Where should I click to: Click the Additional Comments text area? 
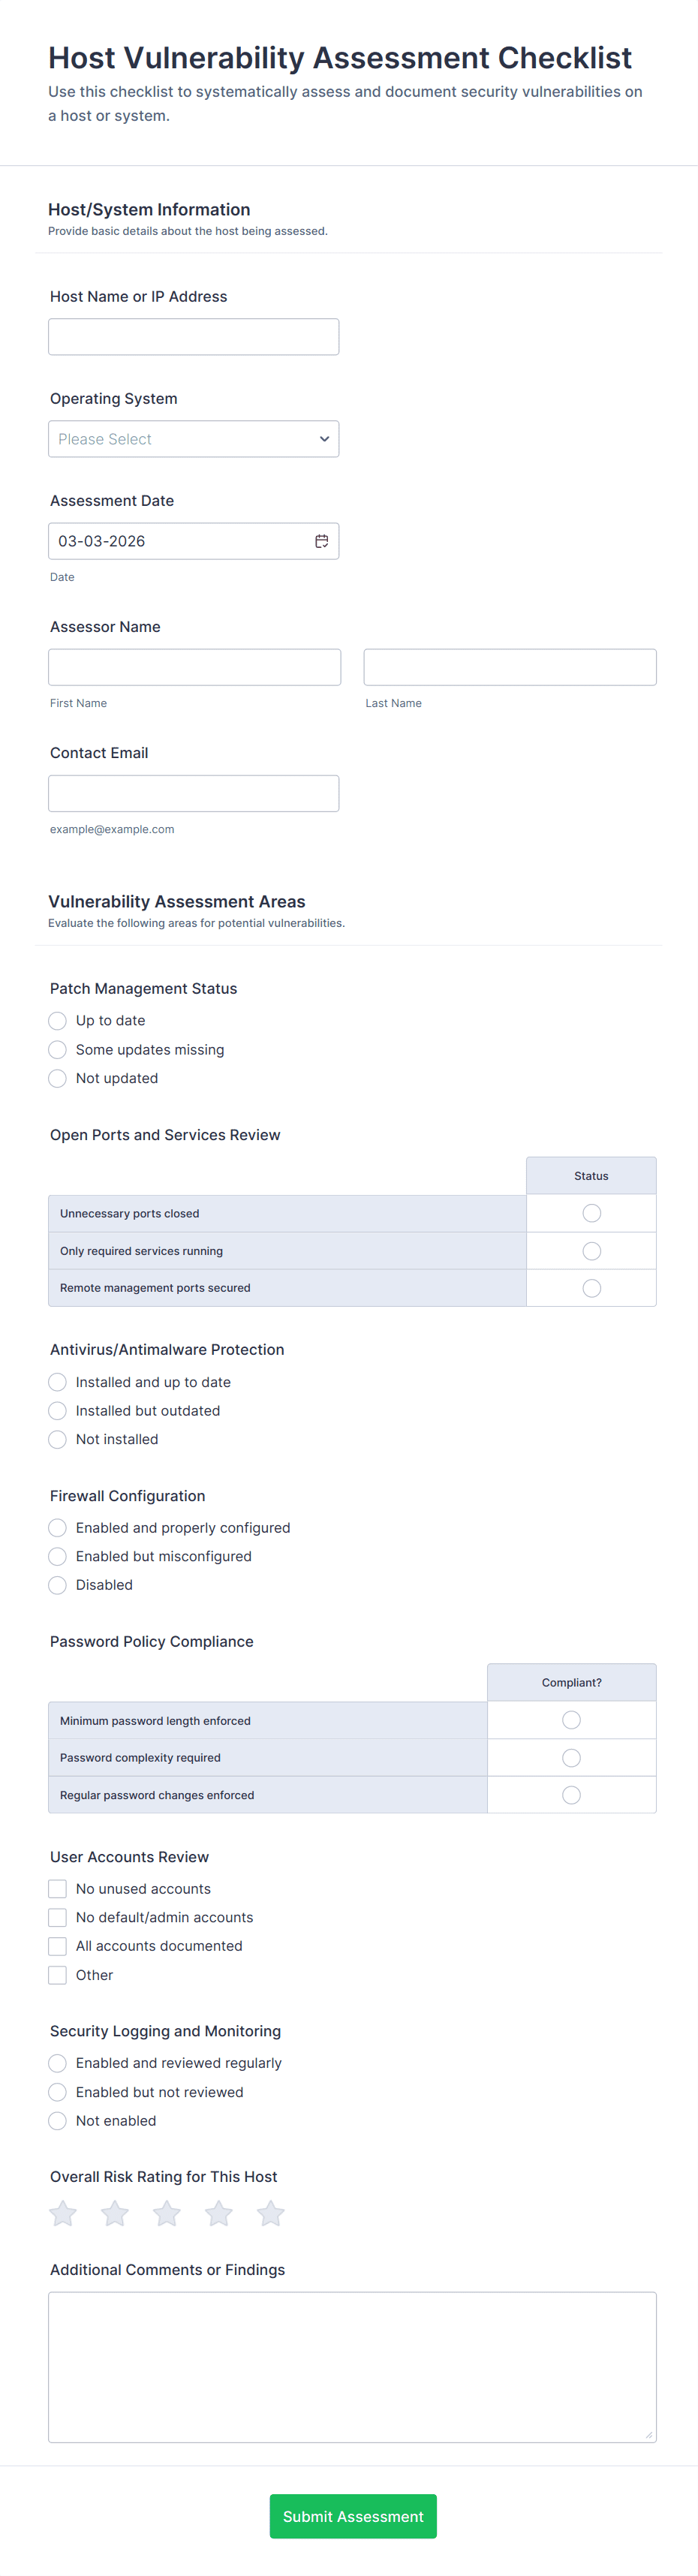coord(352,2366)
